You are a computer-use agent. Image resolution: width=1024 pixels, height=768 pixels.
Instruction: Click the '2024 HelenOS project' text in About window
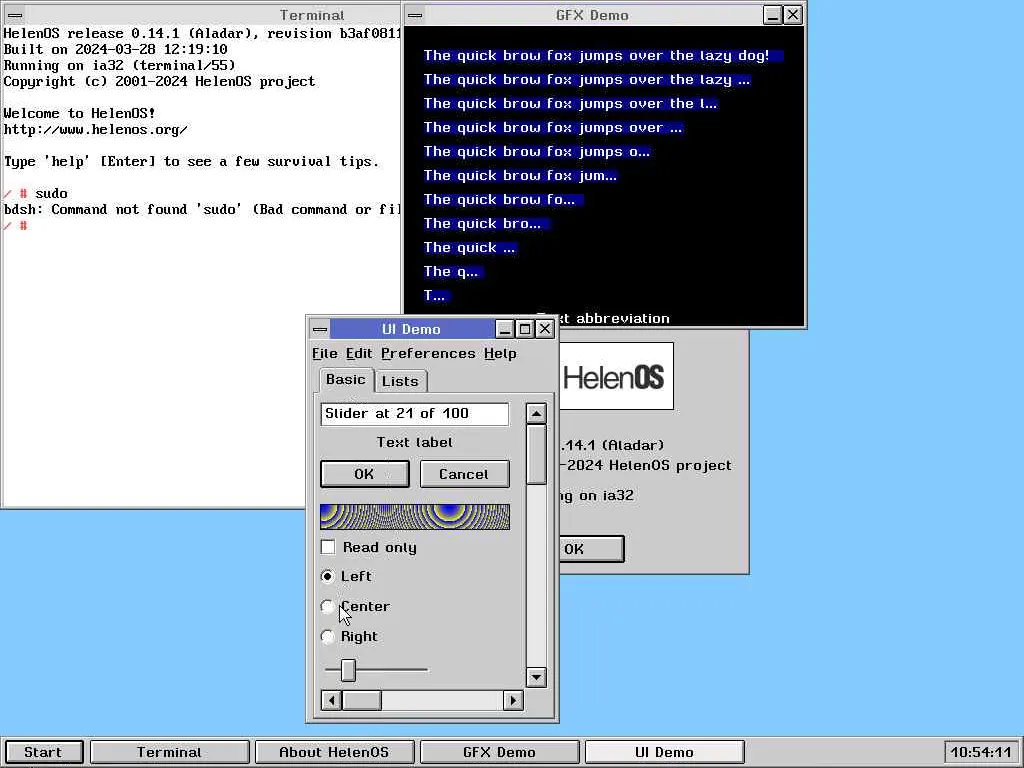[x=649, y=466]
